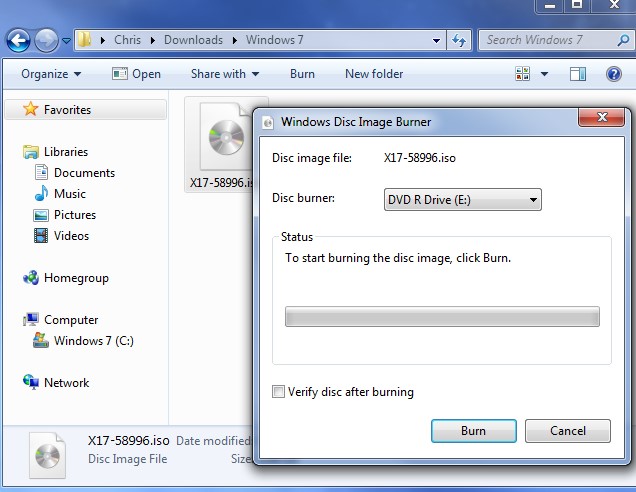The height and width of the screenshot is (492, 636).
Task: Click the Homegroup icon
Action: click(31, 278)
